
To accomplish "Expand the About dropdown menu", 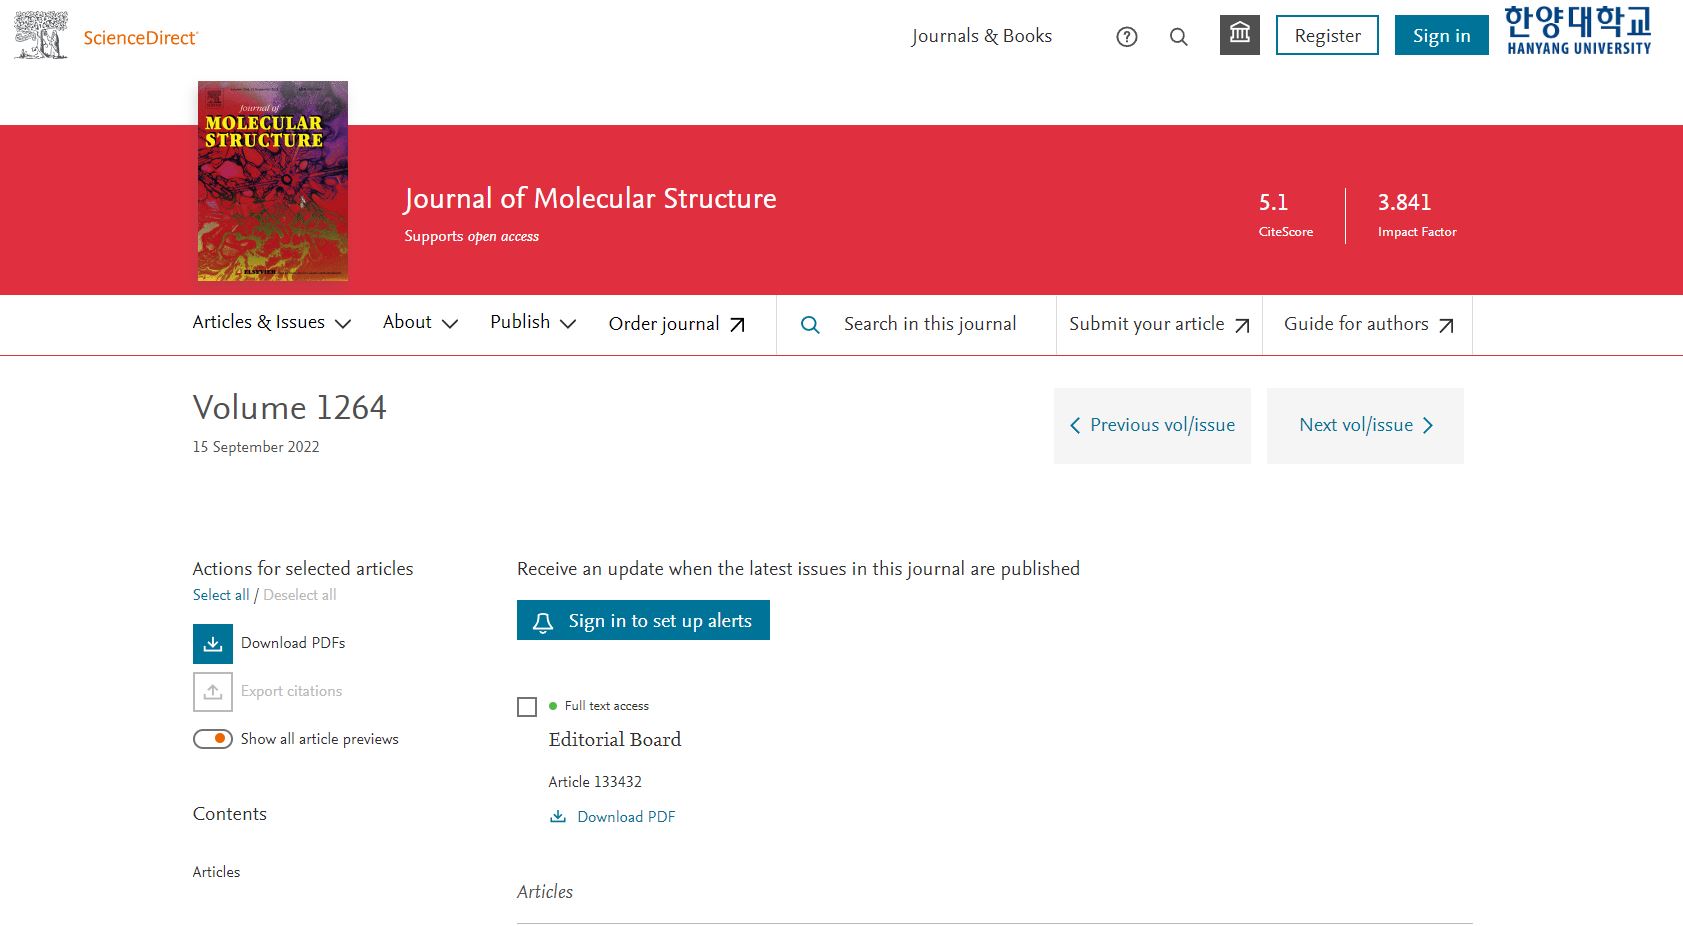I will pos(420,323).
